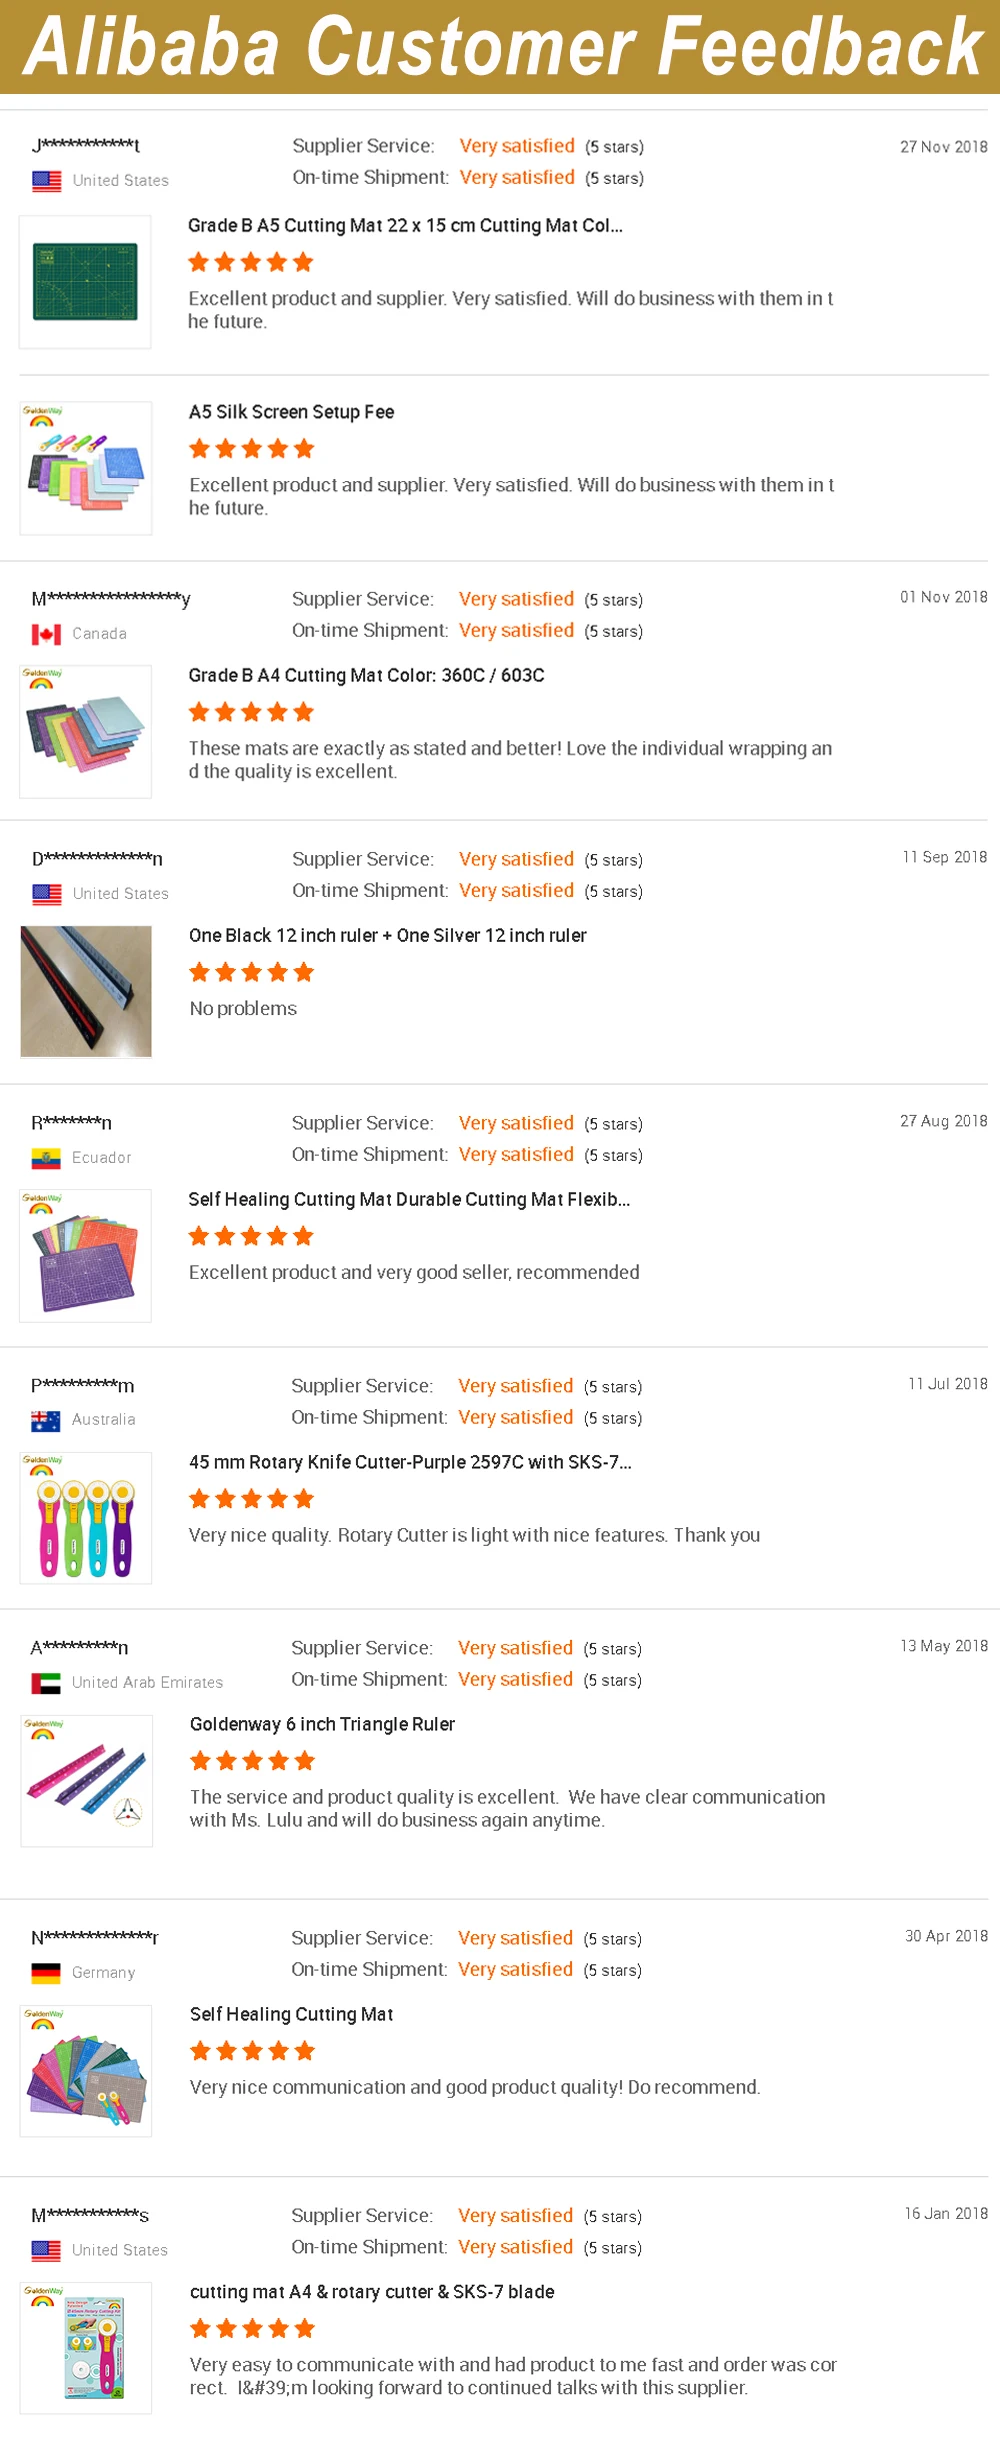
Task: Open 45 mm Rotary Knife Cutter-Purple link
Action: (410, 1462)
